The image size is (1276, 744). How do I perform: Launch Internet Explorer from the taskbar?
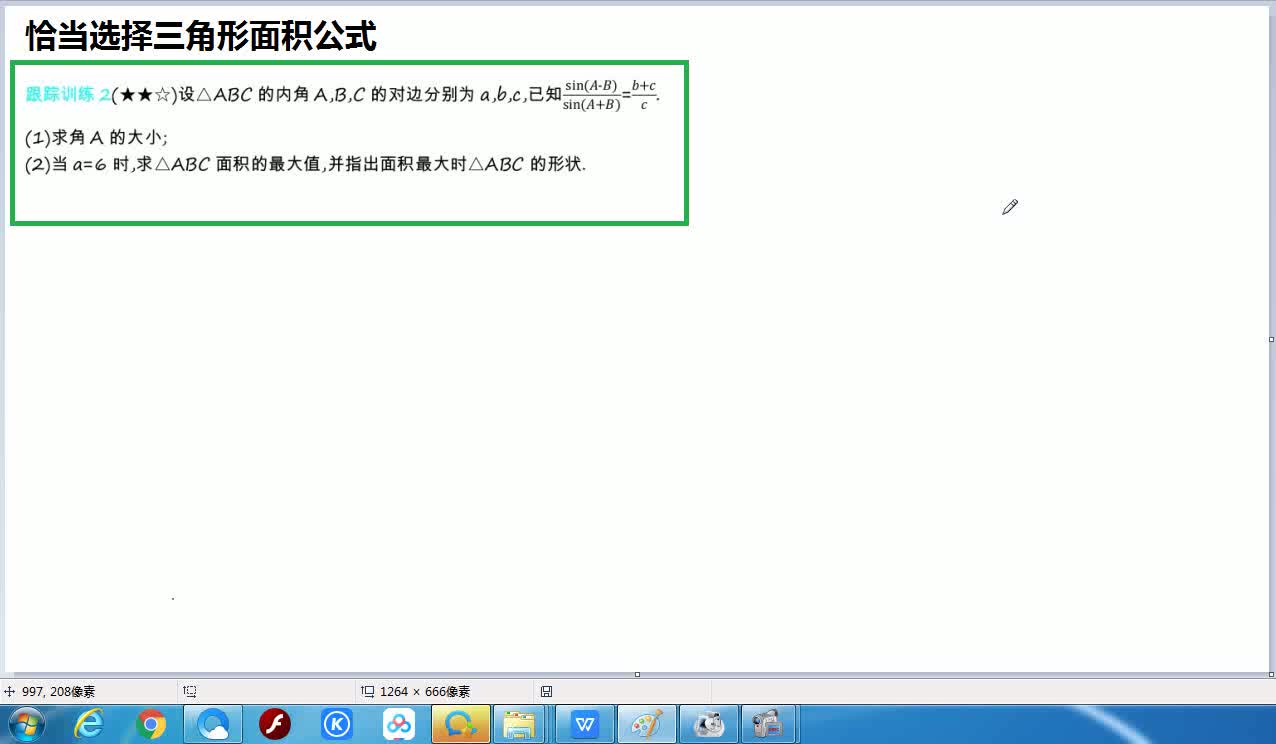[86, 723]
